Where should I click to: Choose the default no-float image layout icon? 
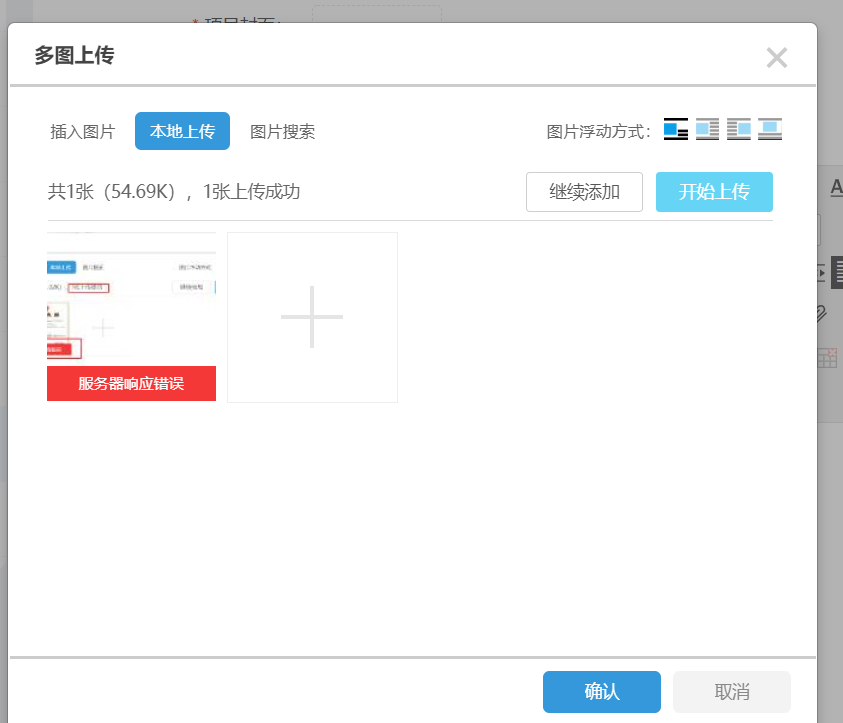676,130
